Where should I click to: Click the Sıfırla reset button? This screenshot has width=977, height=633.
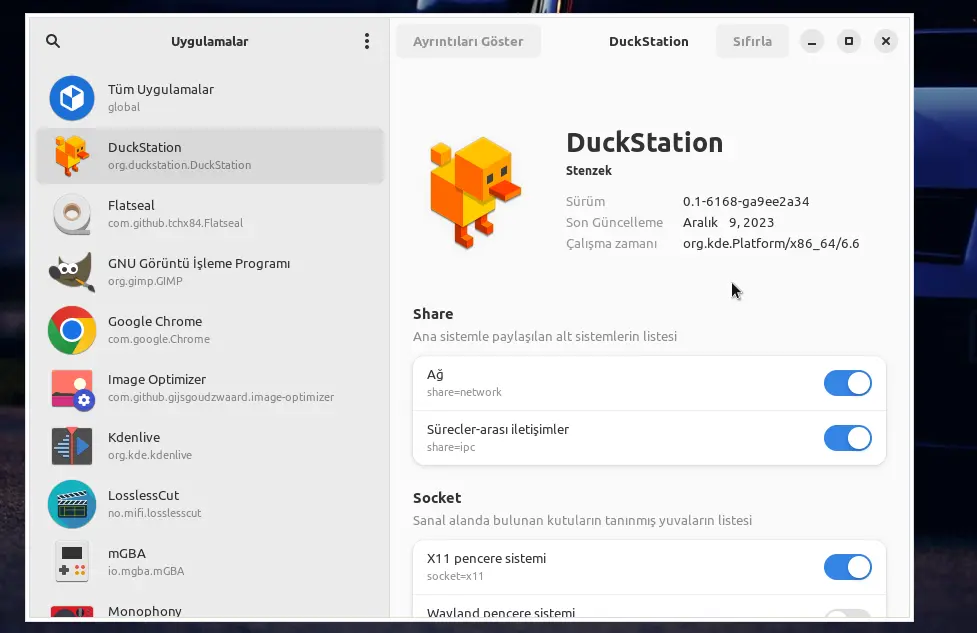coord(752,41)
